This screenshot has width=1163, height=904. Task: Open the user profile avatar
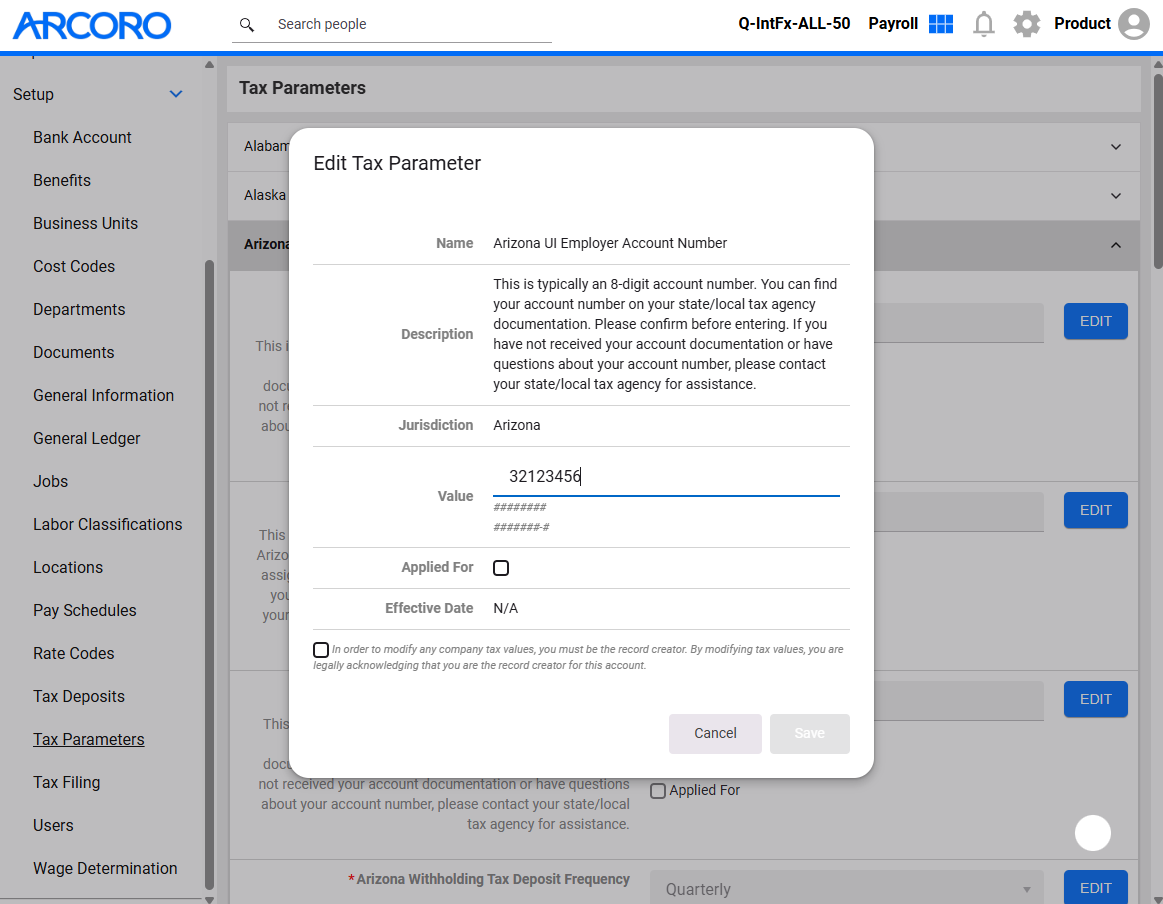(1133, 24)
